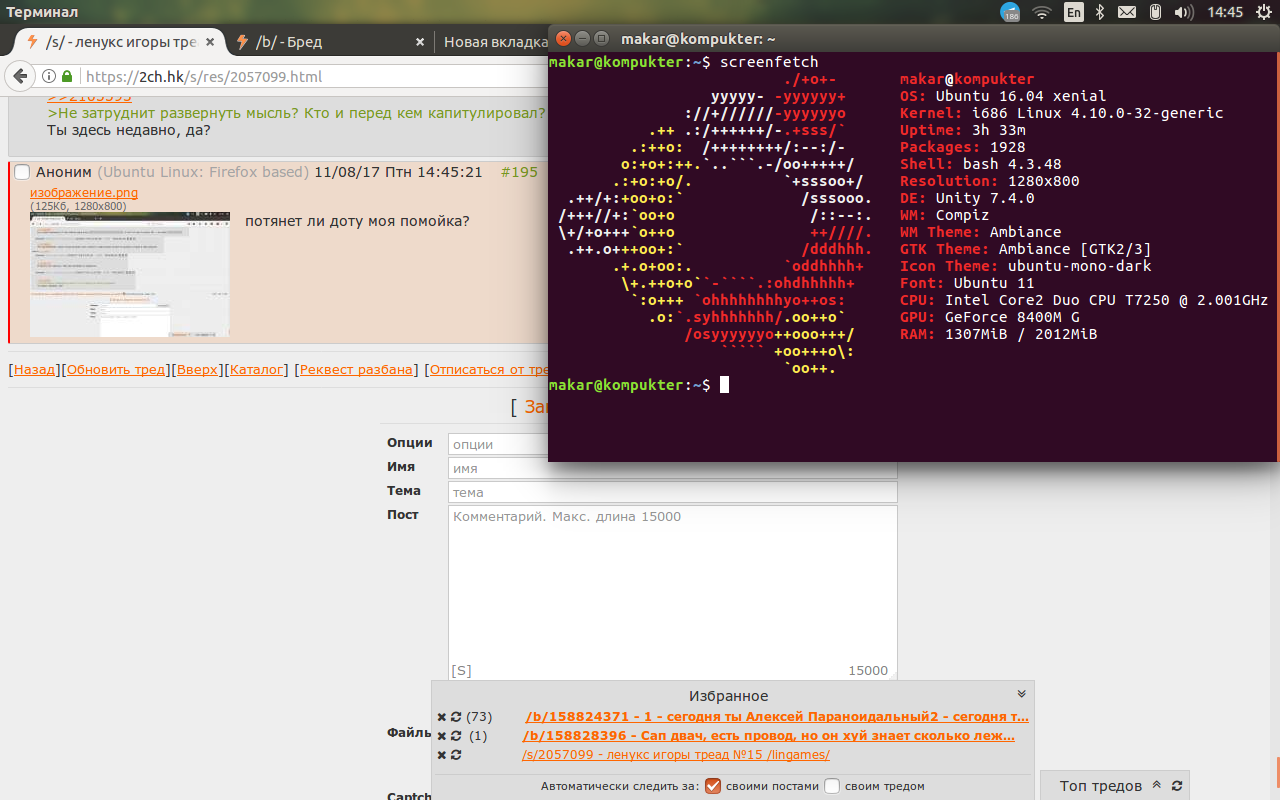Click the Вверх link
1280x800 pixels.
coord(197,369)
